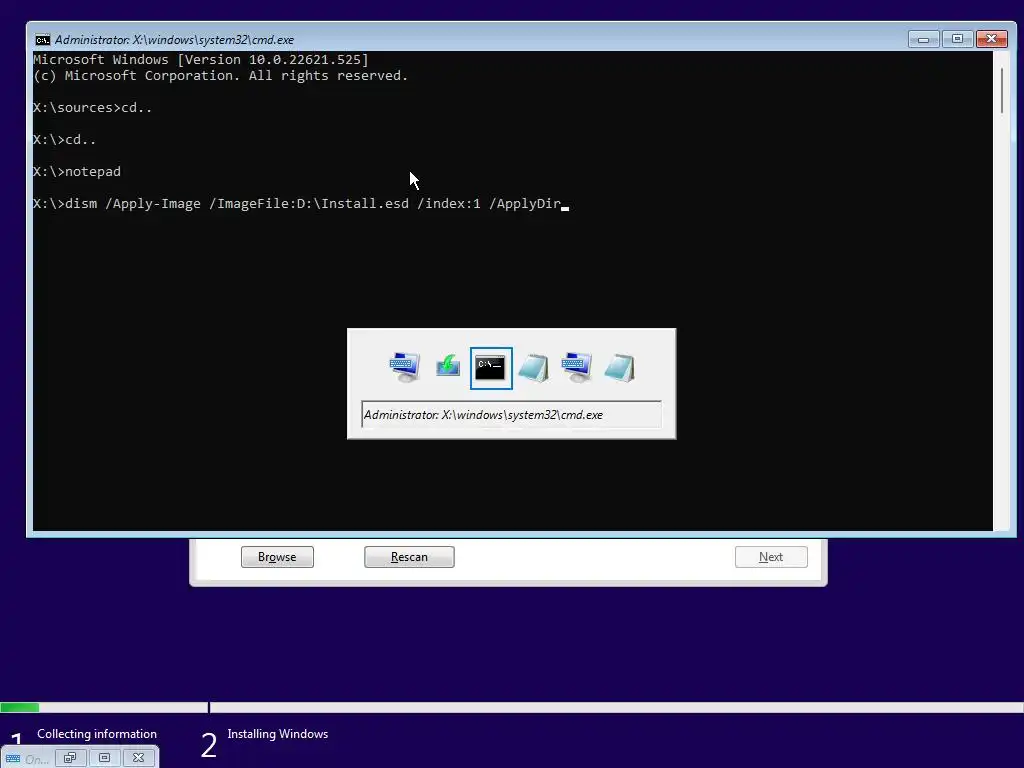Image resolution: width=1024 pixels, height=768 pixels.
Task: Click the installation progress bar at the bottom
Action: click(512, 707)
